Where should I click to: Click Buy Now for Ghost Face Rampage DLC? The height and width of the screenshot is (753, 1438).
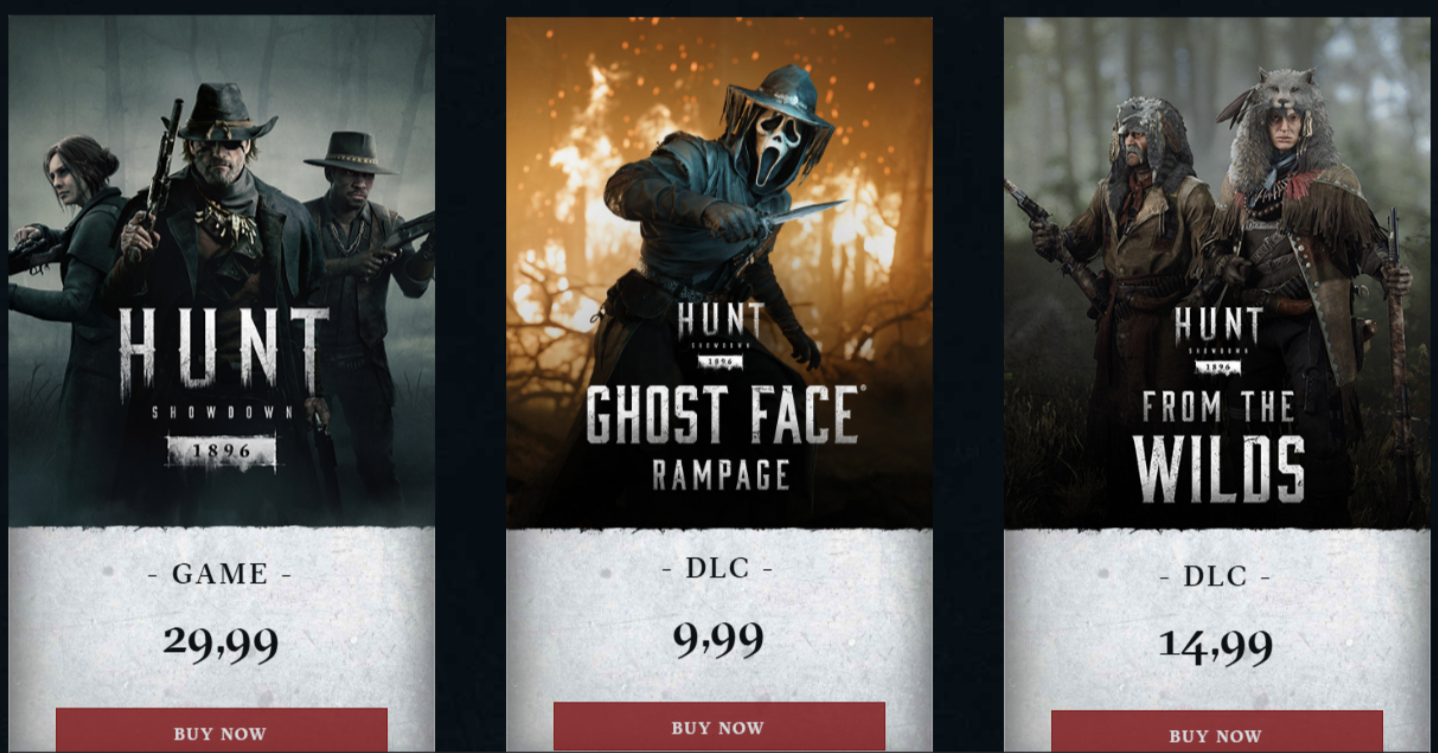point(719,727)
